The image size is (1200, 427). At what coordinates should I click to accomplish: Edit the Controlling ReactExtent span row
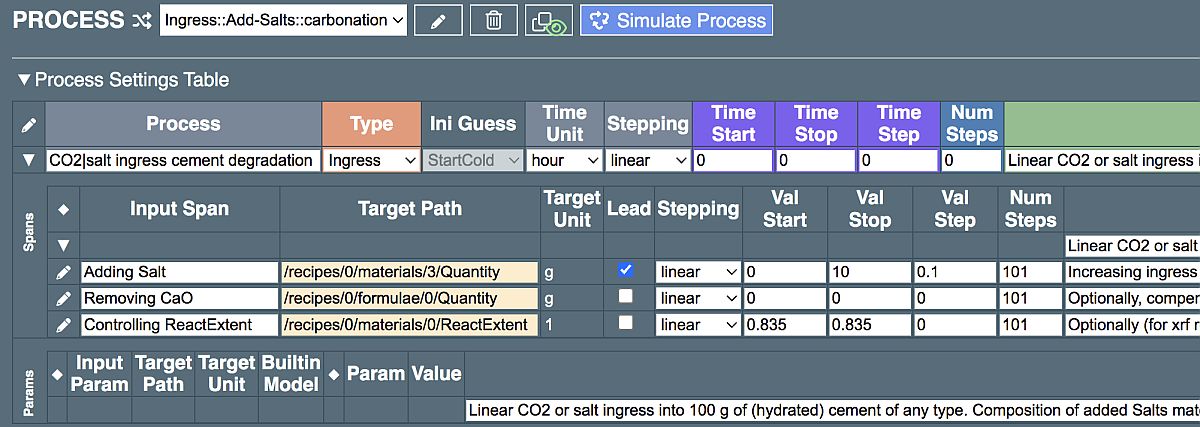pyautogui.click(x=63, y=324)
